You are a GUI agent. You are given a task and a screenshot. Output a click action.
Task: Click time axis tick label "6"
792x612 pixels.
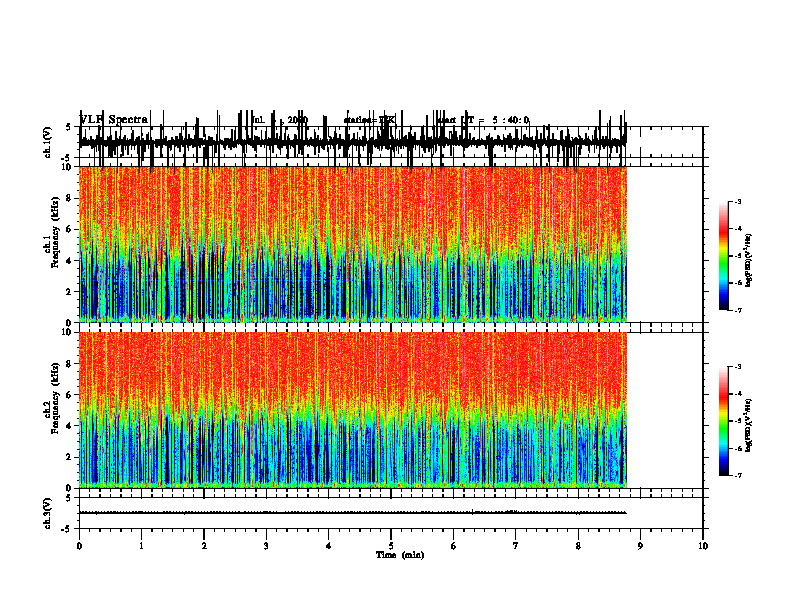tap(454, 546)
